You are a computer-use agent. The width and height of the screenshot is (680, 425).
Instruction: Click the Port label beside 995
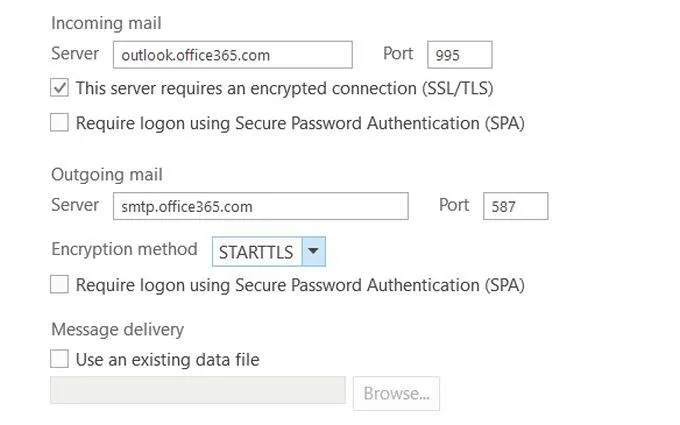click(x=398, y=53)
